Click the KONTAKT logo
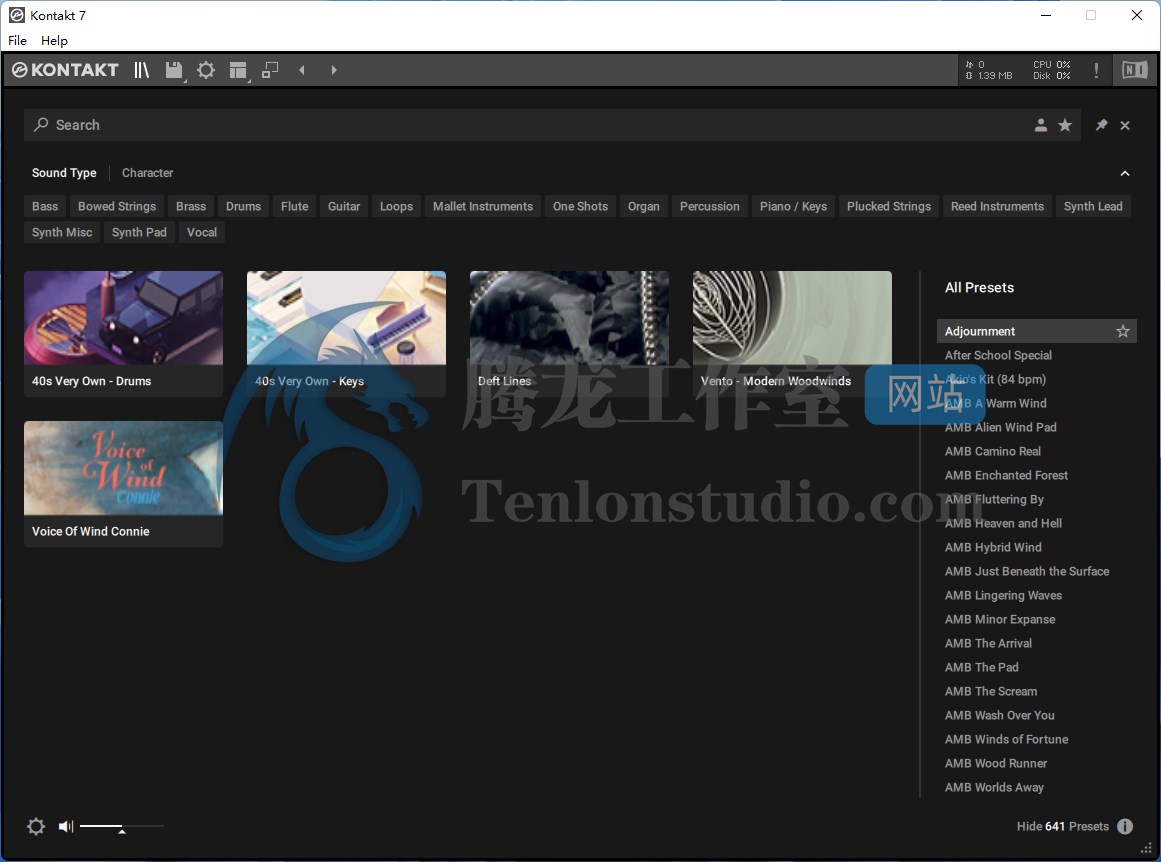 pyautogui.click(x=65, y=70)
